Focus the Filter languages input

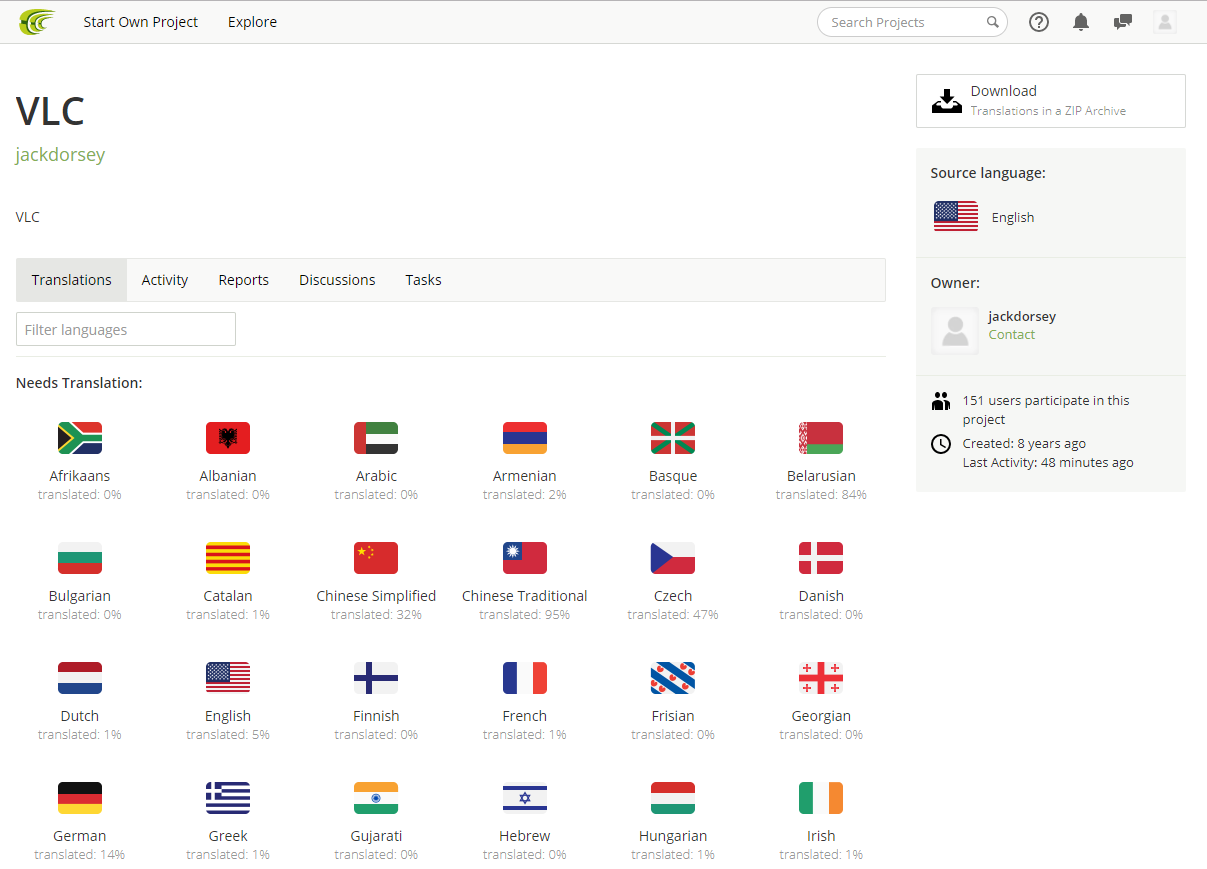[x=126, y=329]
